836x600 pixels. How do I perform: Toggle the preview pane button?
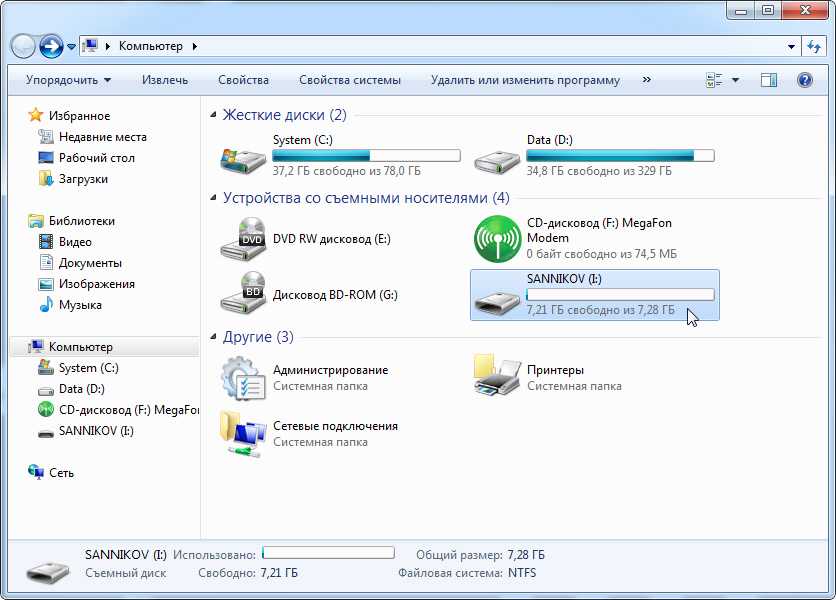[768, 80]
